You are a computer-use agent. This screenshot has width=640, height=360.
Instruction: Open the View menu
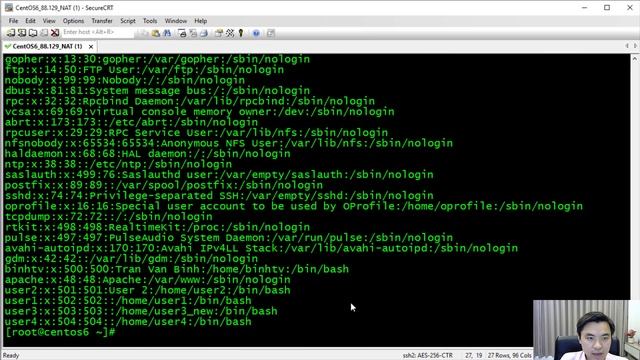click(49, 21)
